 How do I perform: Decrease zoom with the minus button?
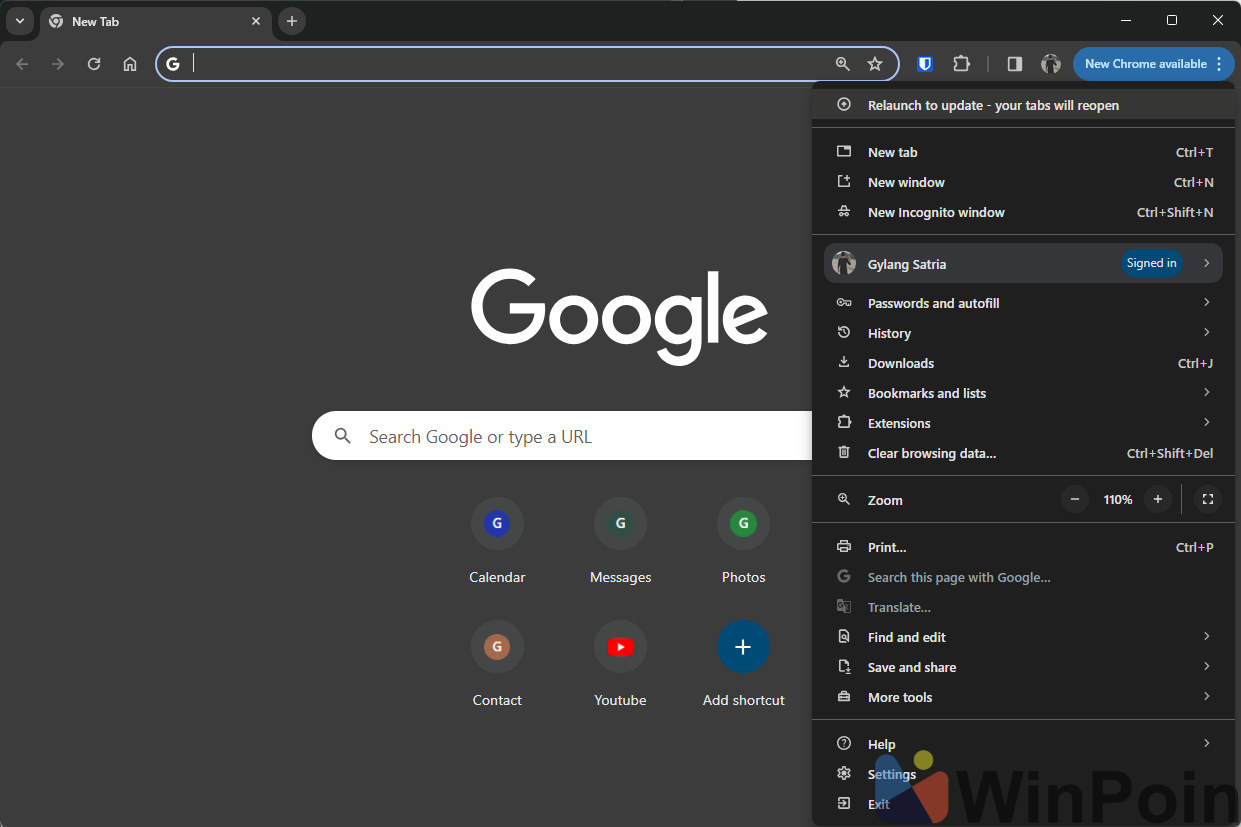pyautogui.click(x=1075, y=499)
